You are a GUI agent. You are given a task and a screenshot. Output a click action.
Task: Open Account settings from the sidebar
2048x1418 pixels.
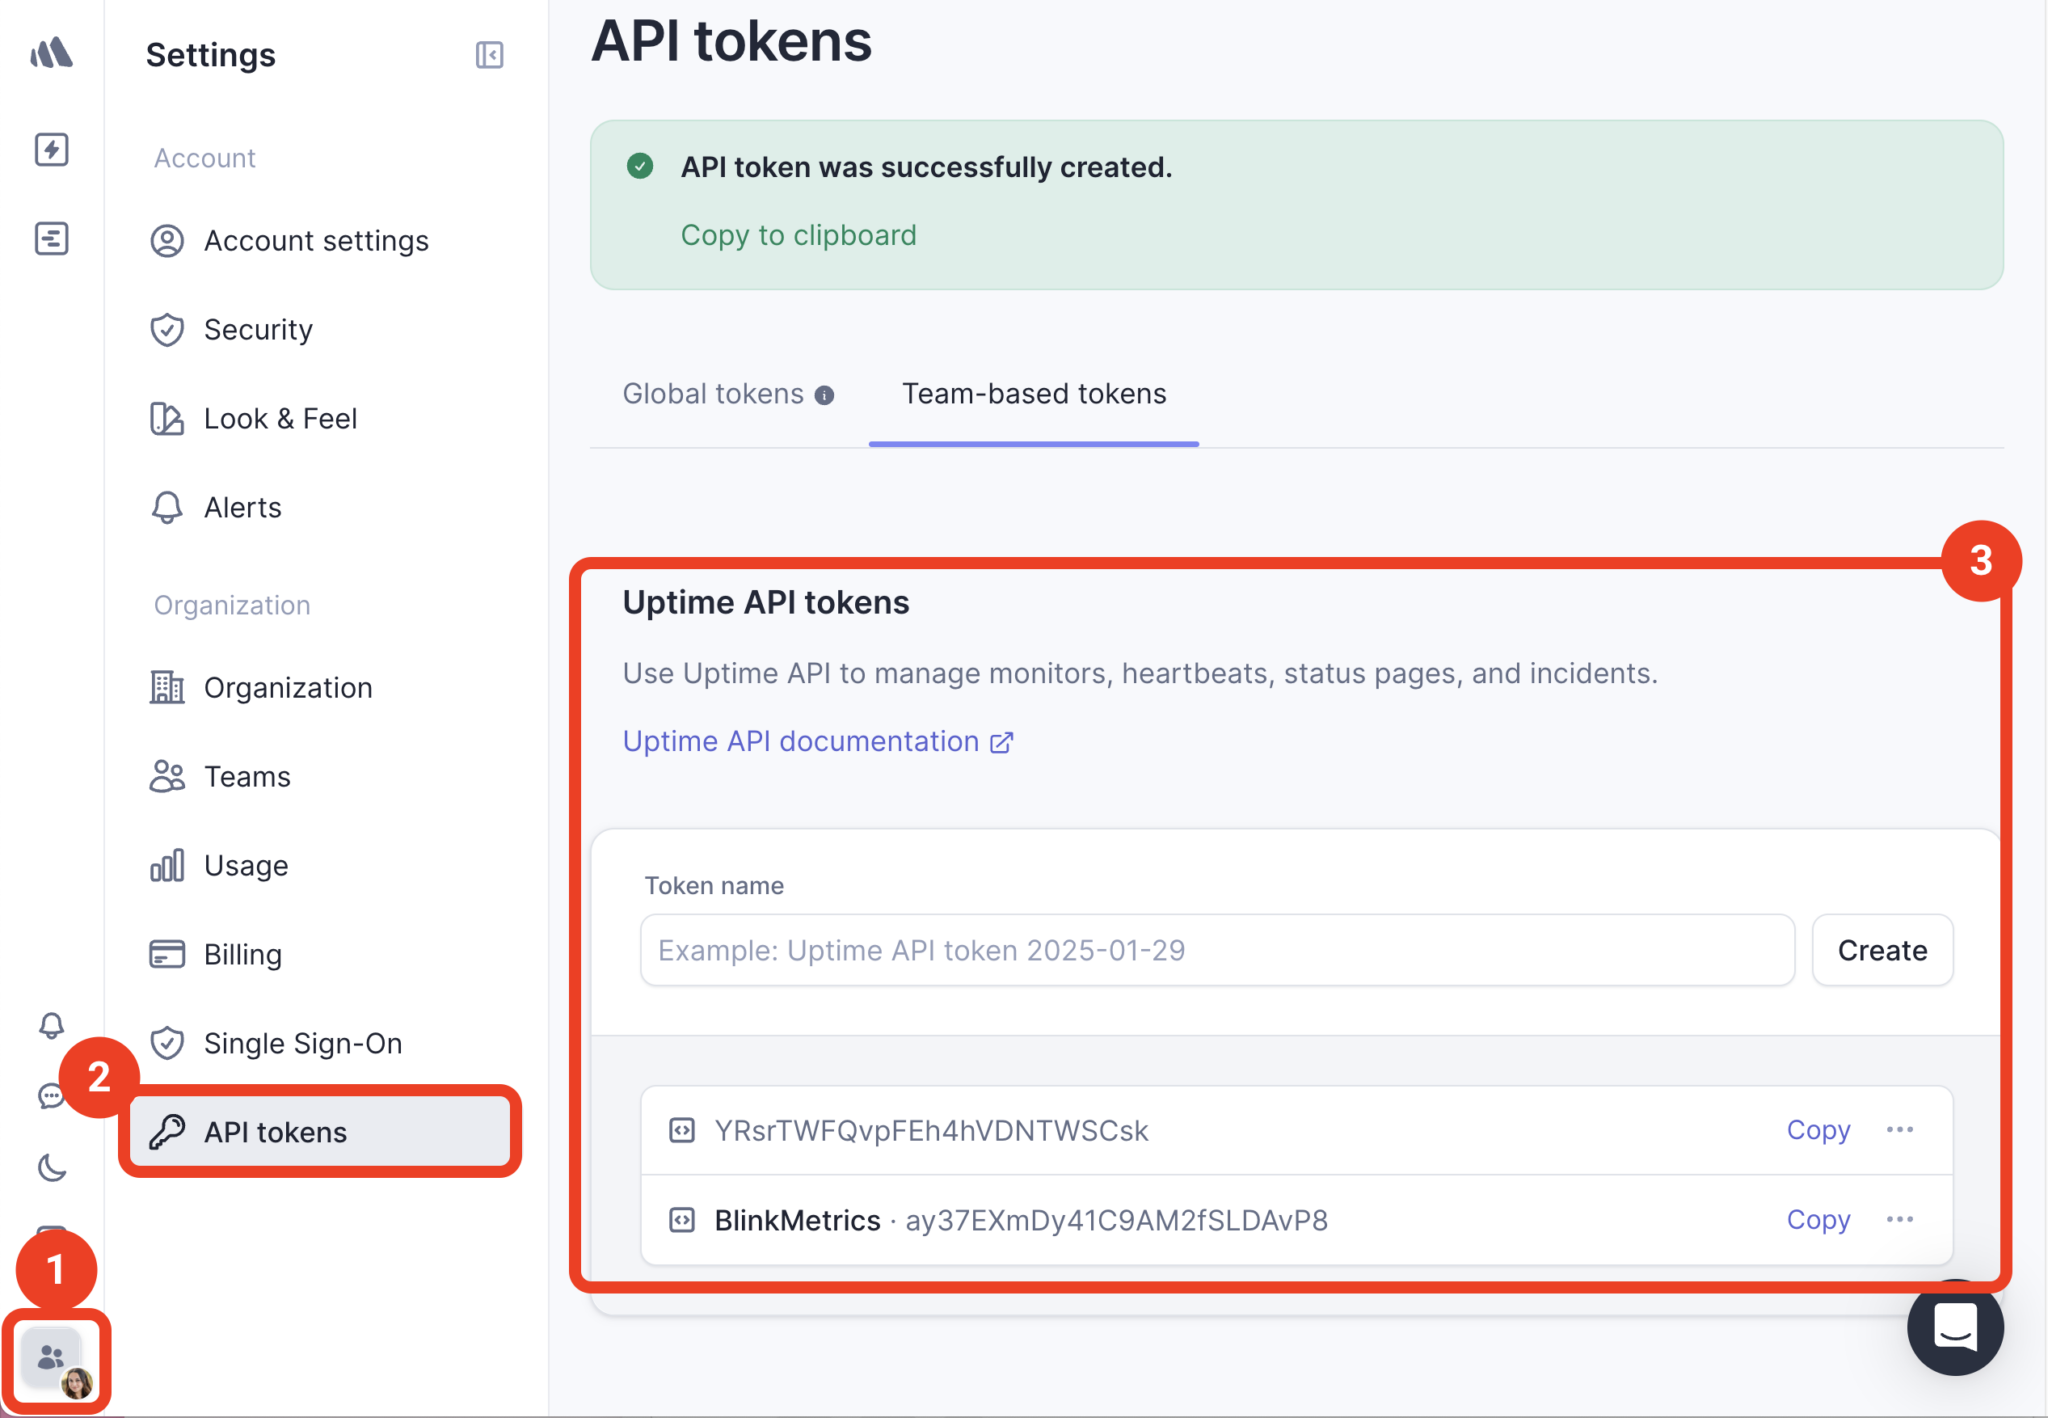tap(316, 240)
